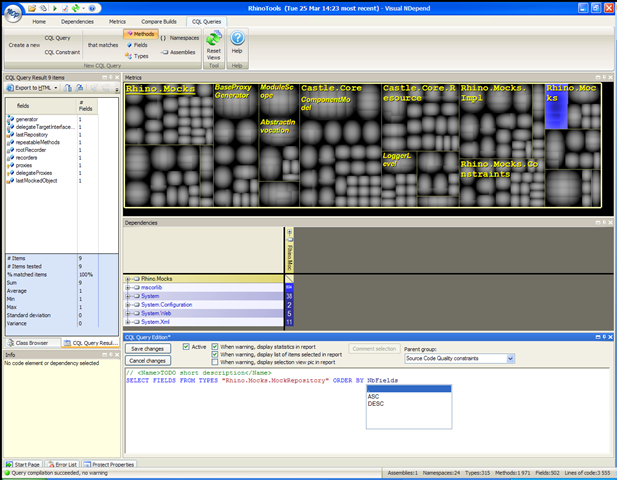Select the Assemblies code element option

(179, 52)
